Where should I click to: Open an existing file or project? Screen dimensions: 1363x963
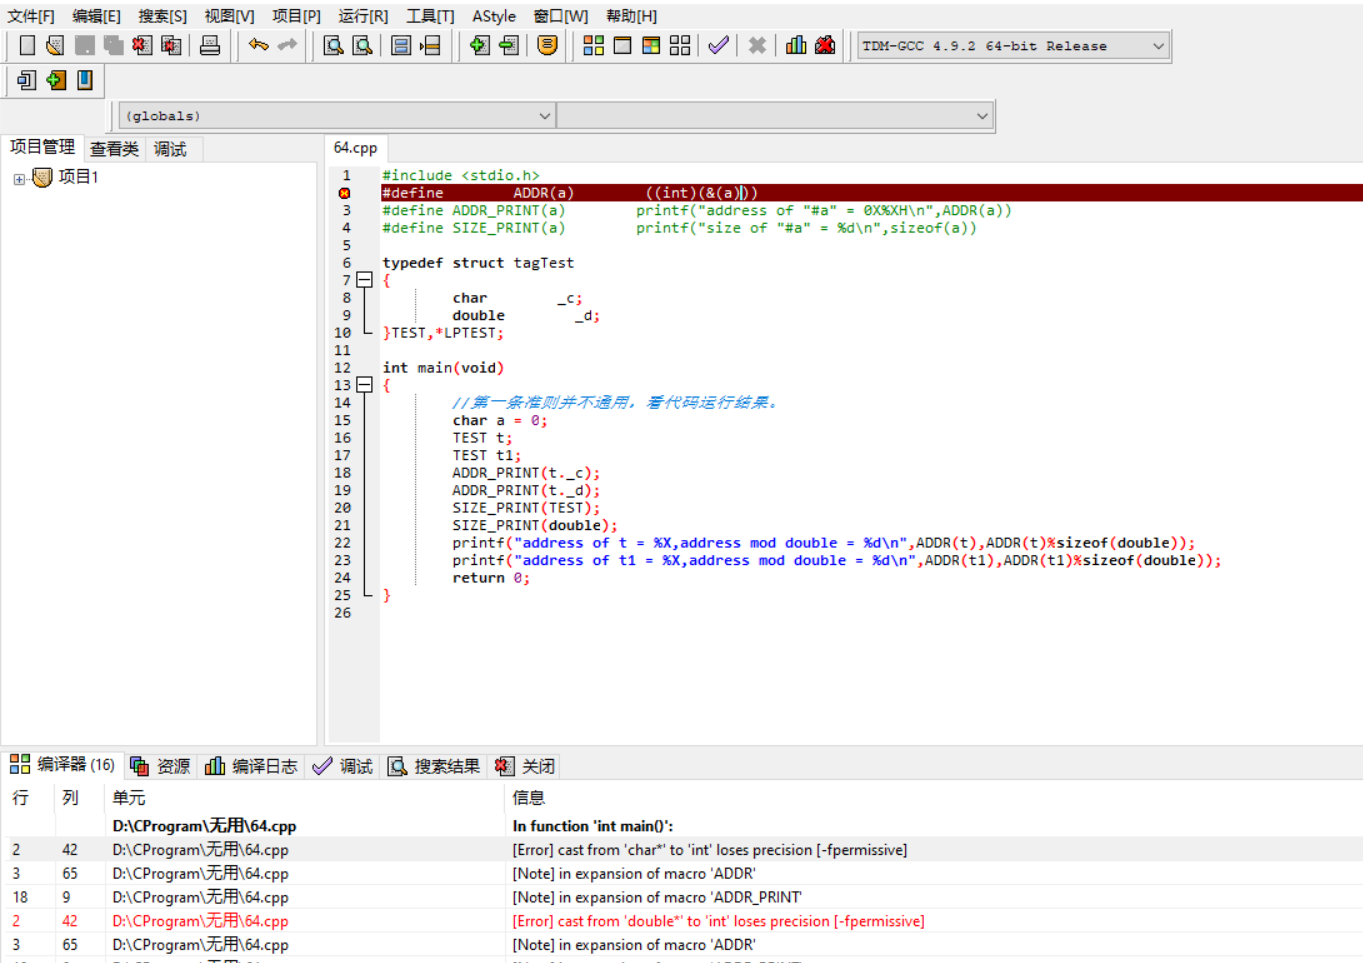[x=56, y=45]
